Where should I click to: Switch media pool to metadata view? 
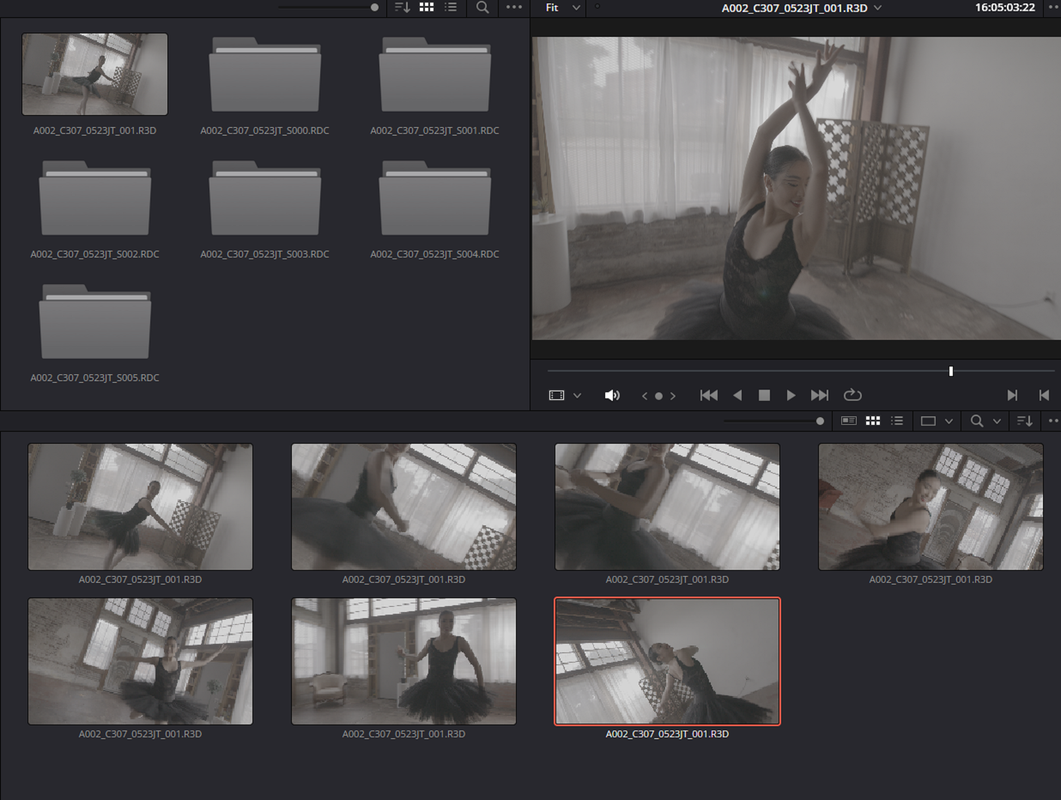(x=849, y=421)
